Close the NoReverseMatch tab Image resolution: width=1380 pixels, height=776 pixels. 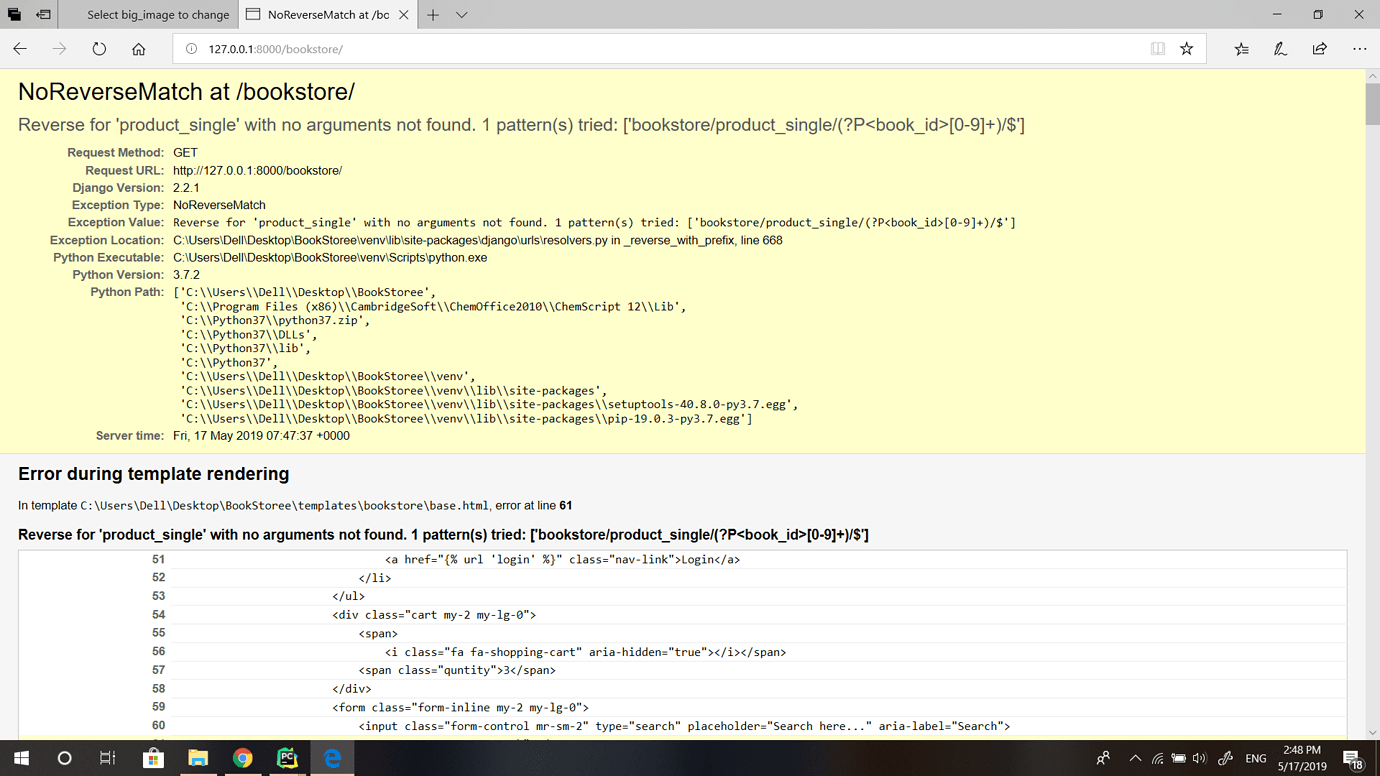point(403,15)
